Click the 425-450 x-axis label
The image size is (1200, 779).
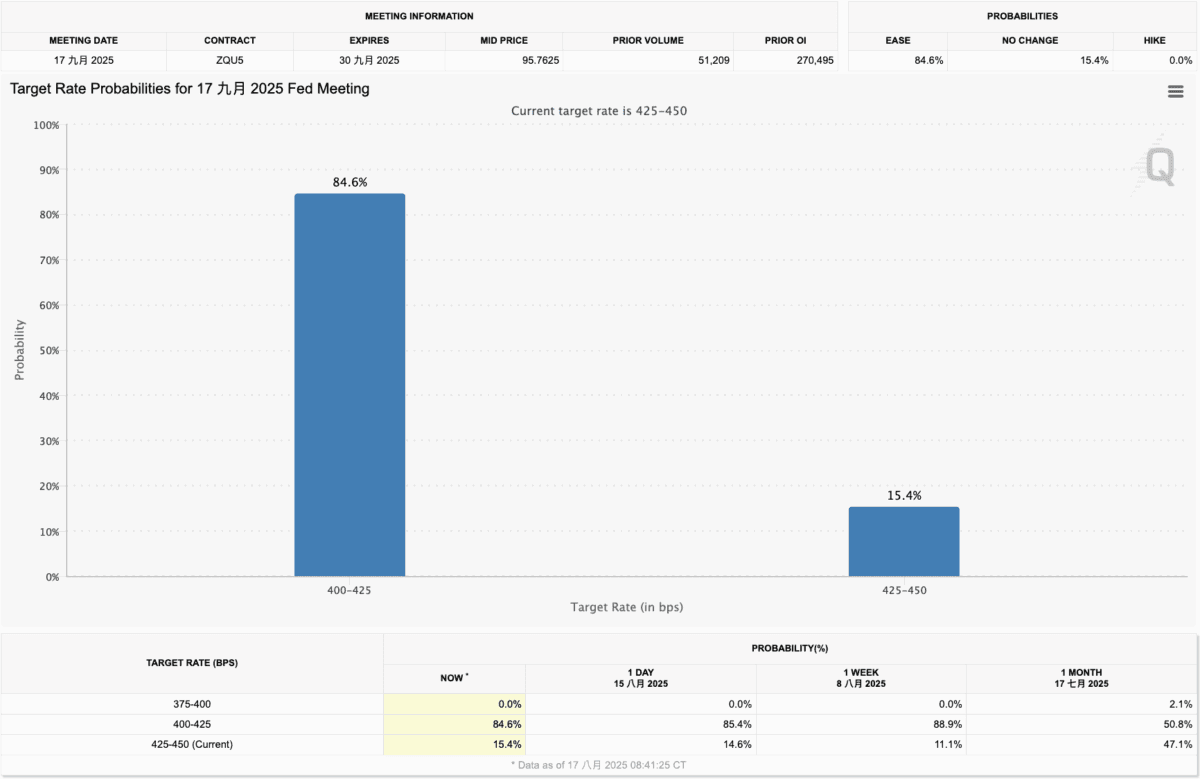[904, 591]
